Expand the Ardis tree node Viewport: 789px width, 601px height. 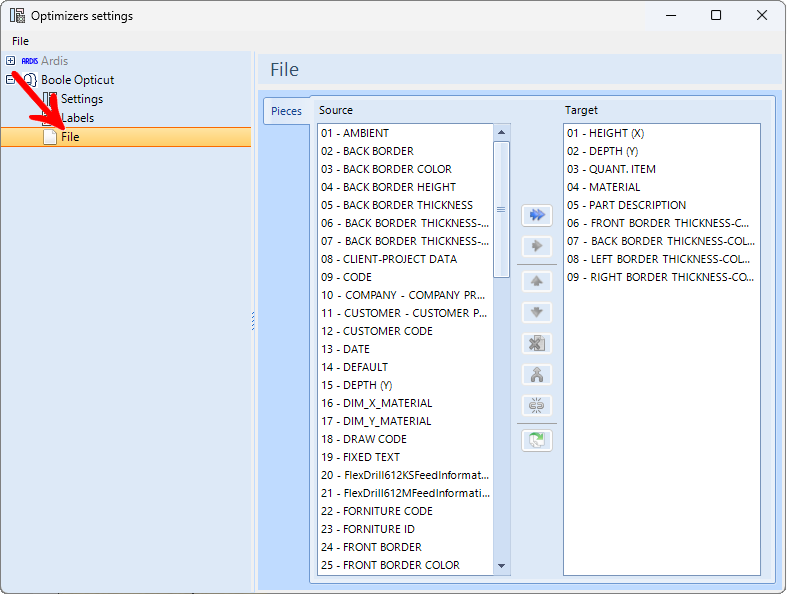coord(10,61)
